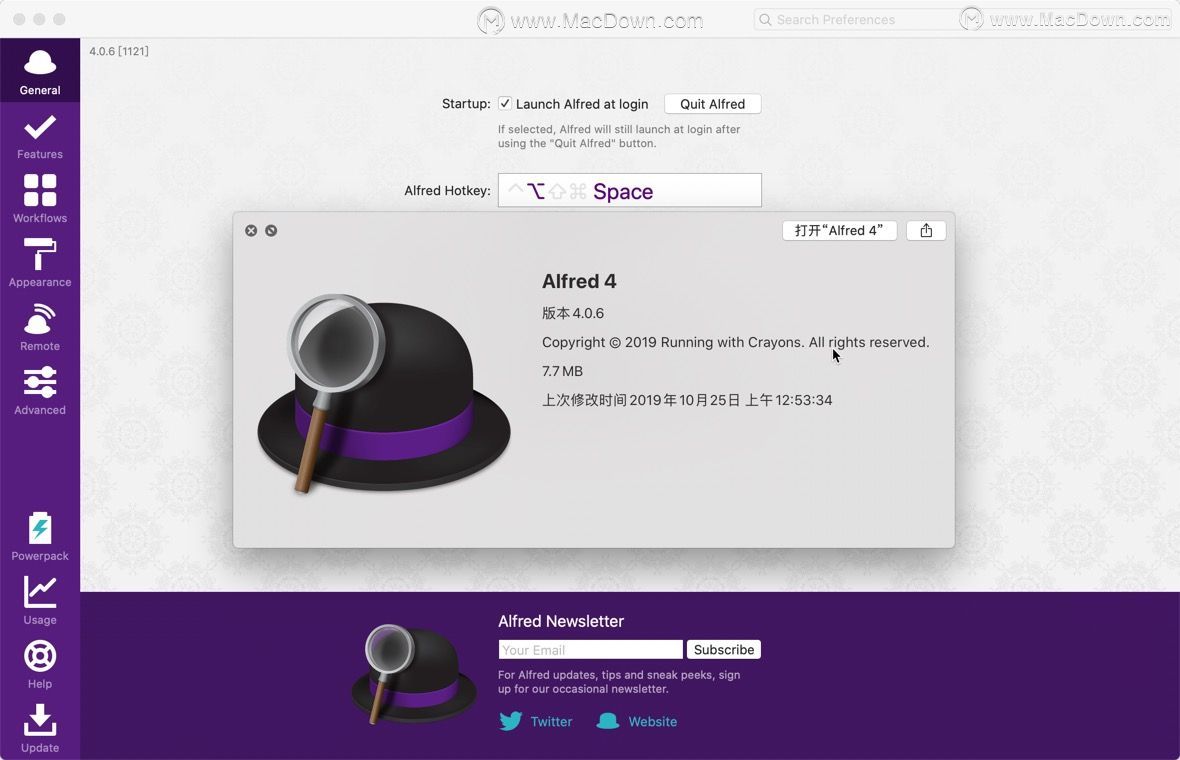
Task: Click the Alfred Hotkey field
Action: pos(630,190)
